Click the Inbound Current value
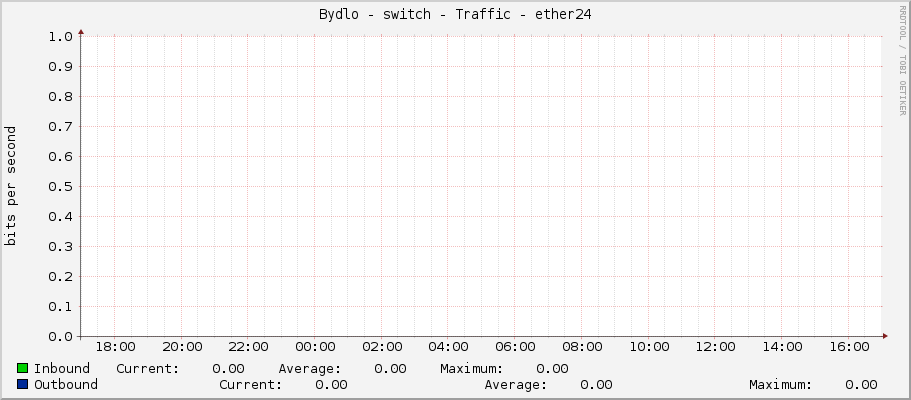Viewport: 911px width, 400px height. pyautogui.click(x=228, y=369)
